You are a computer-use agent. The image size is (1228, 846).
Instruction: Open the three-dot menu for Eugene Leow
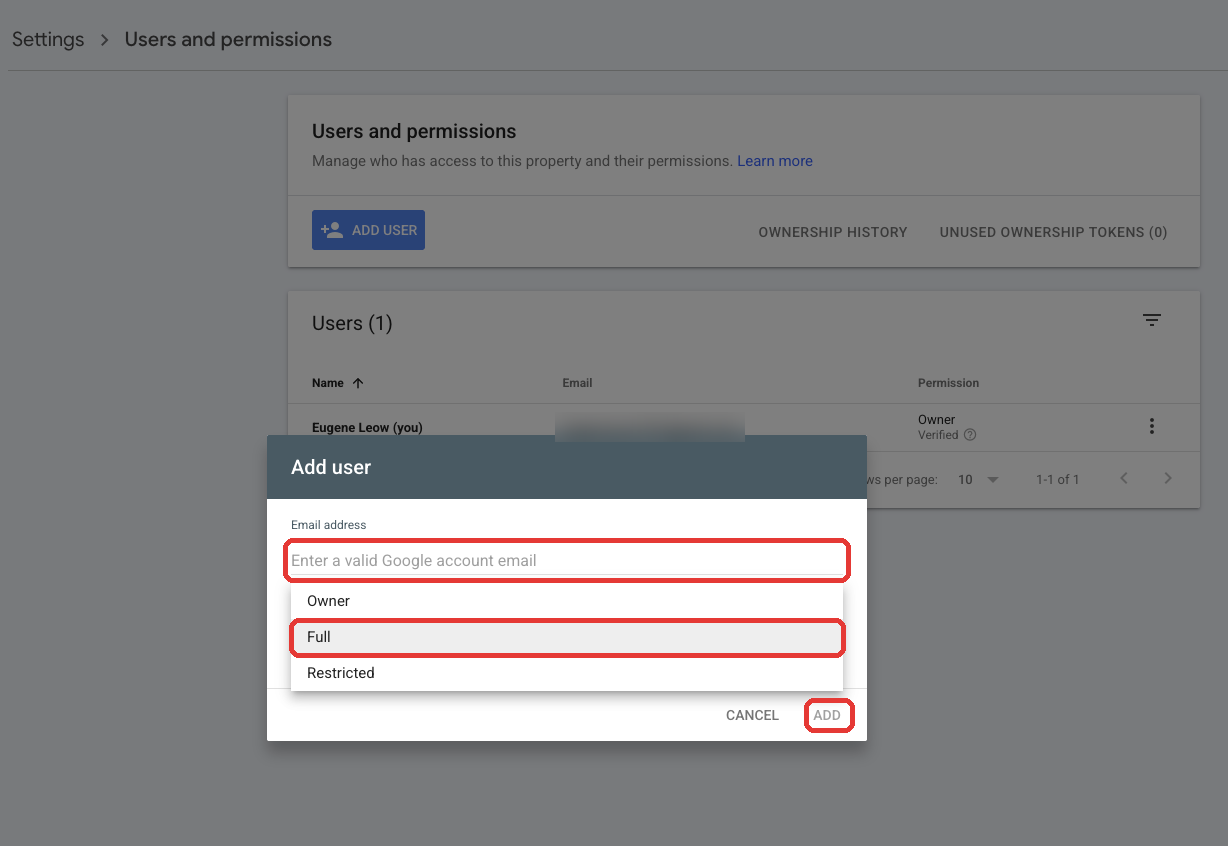tap(1152, 427)
